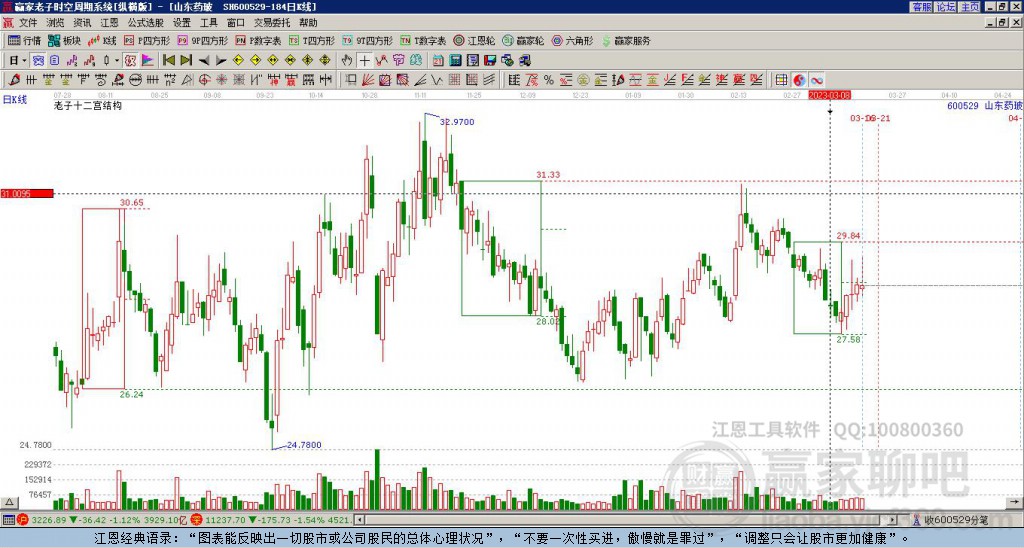The height and width of the screenshot is (548, 1024).
Task: Open the 行情 quotes view
Action: point(24,40)
